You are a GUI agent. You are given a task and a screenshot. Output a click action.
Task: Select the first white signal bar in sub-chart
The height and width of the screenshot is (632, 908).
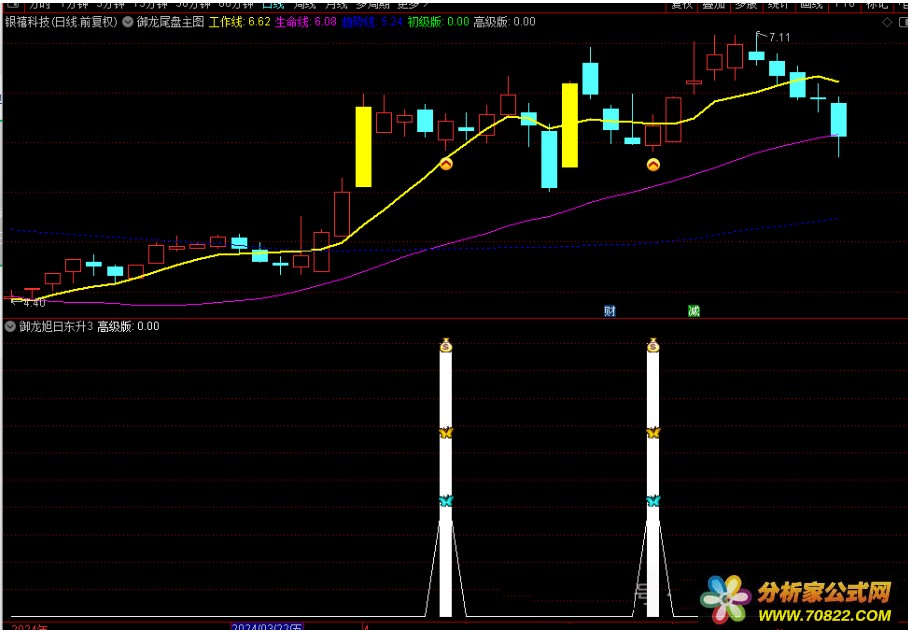point(445,484)
